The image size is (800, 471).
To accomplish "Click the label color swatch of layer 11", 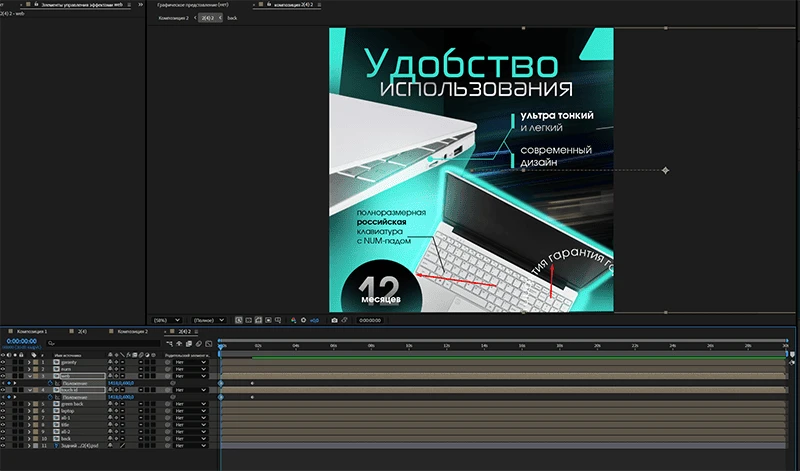I will point(35,445).
